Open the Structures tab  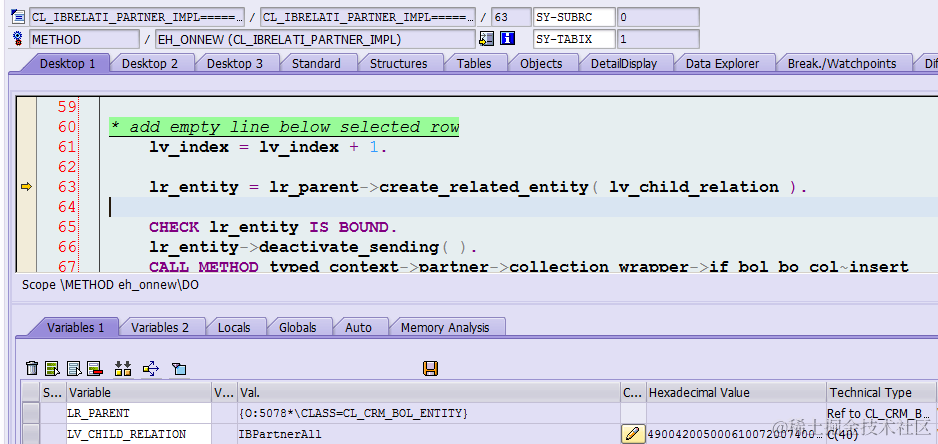(x=398, y=63)
